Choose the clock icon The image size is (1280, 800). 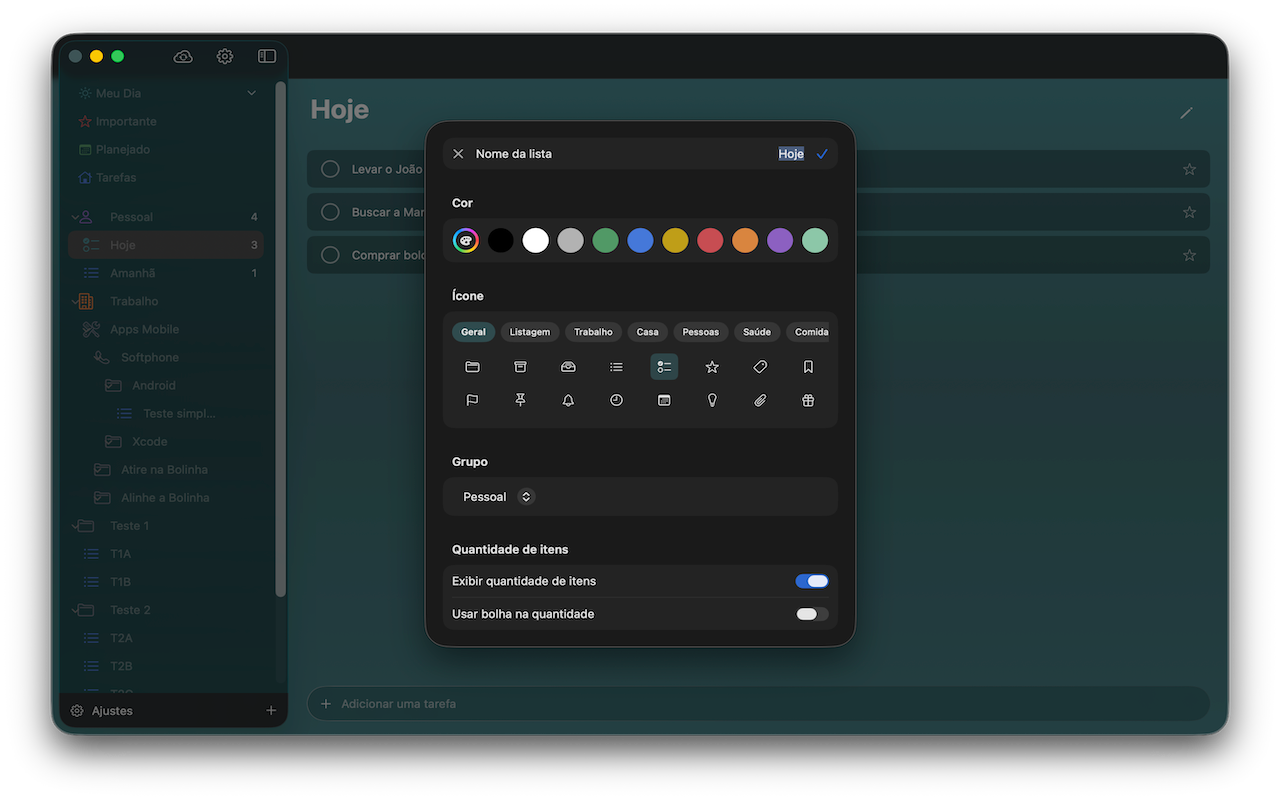616,400
